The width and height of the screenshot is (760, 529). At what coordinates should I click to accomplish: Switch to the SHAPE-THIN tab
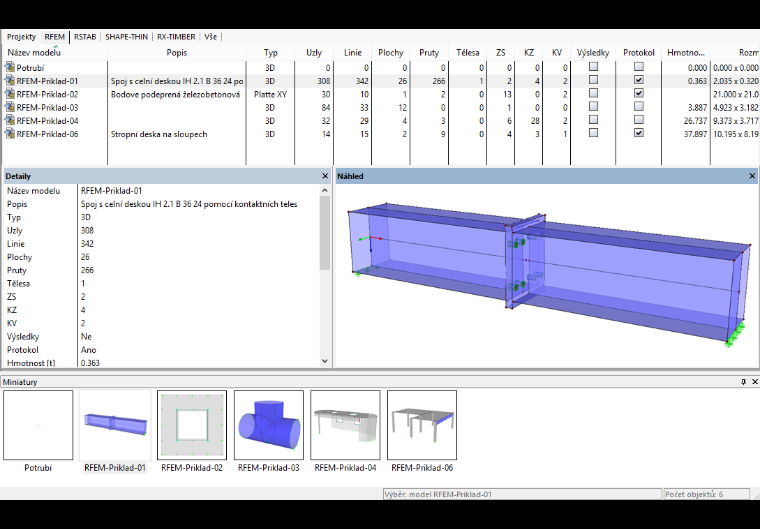pyautogui.click(x=127, y=37)
